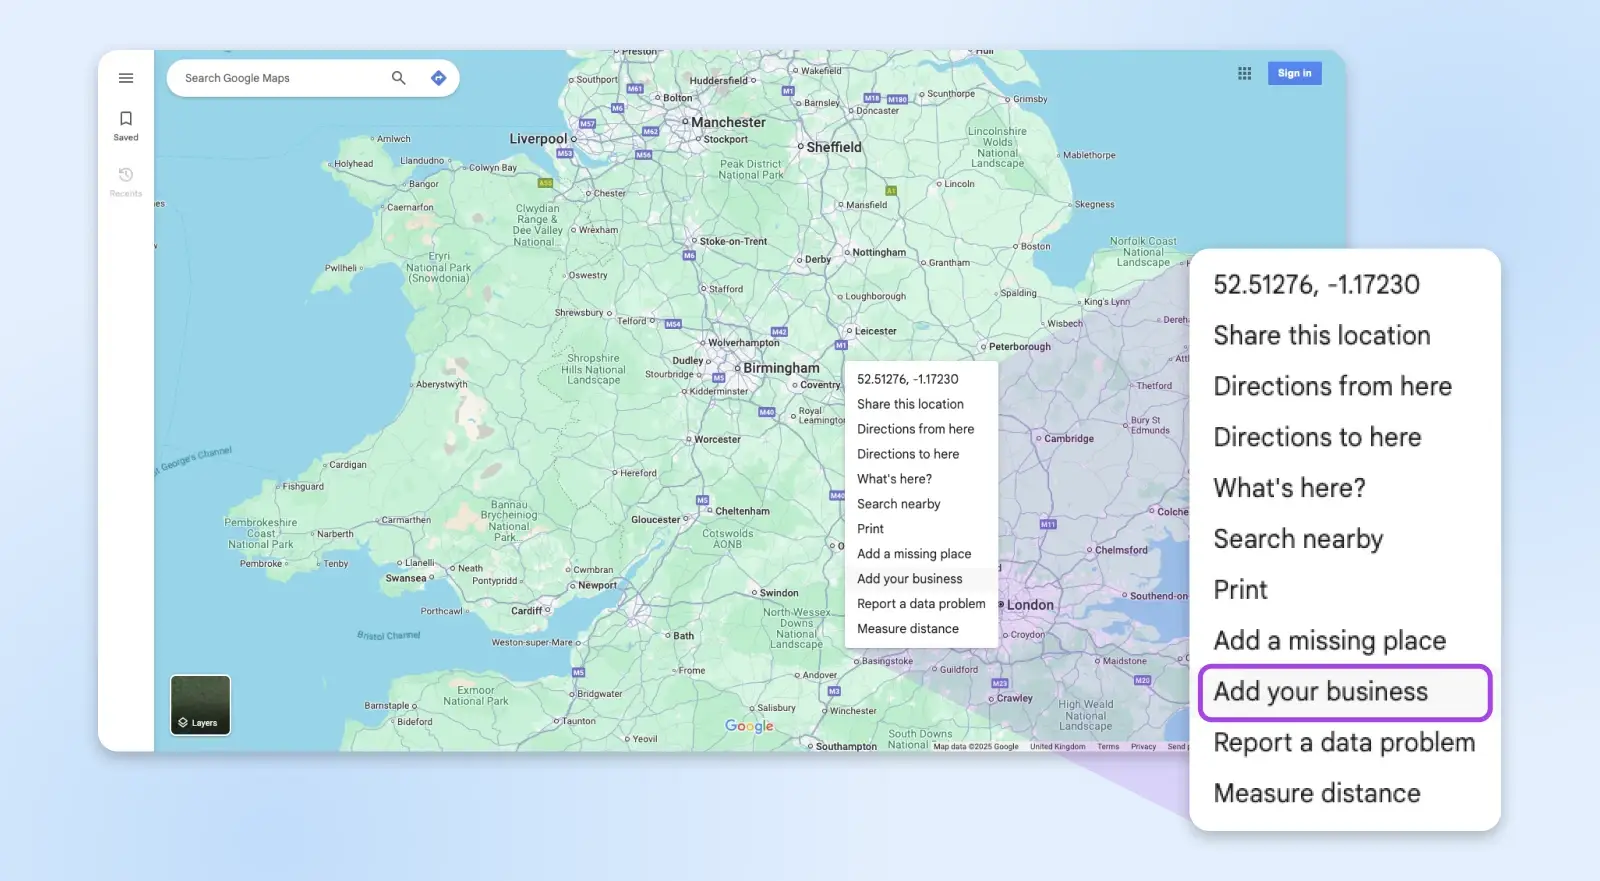Image resolution: width=1600 pixels, height=881 pixels.
Task: Click the Birmingham city label on map
Action: [781, 368]
